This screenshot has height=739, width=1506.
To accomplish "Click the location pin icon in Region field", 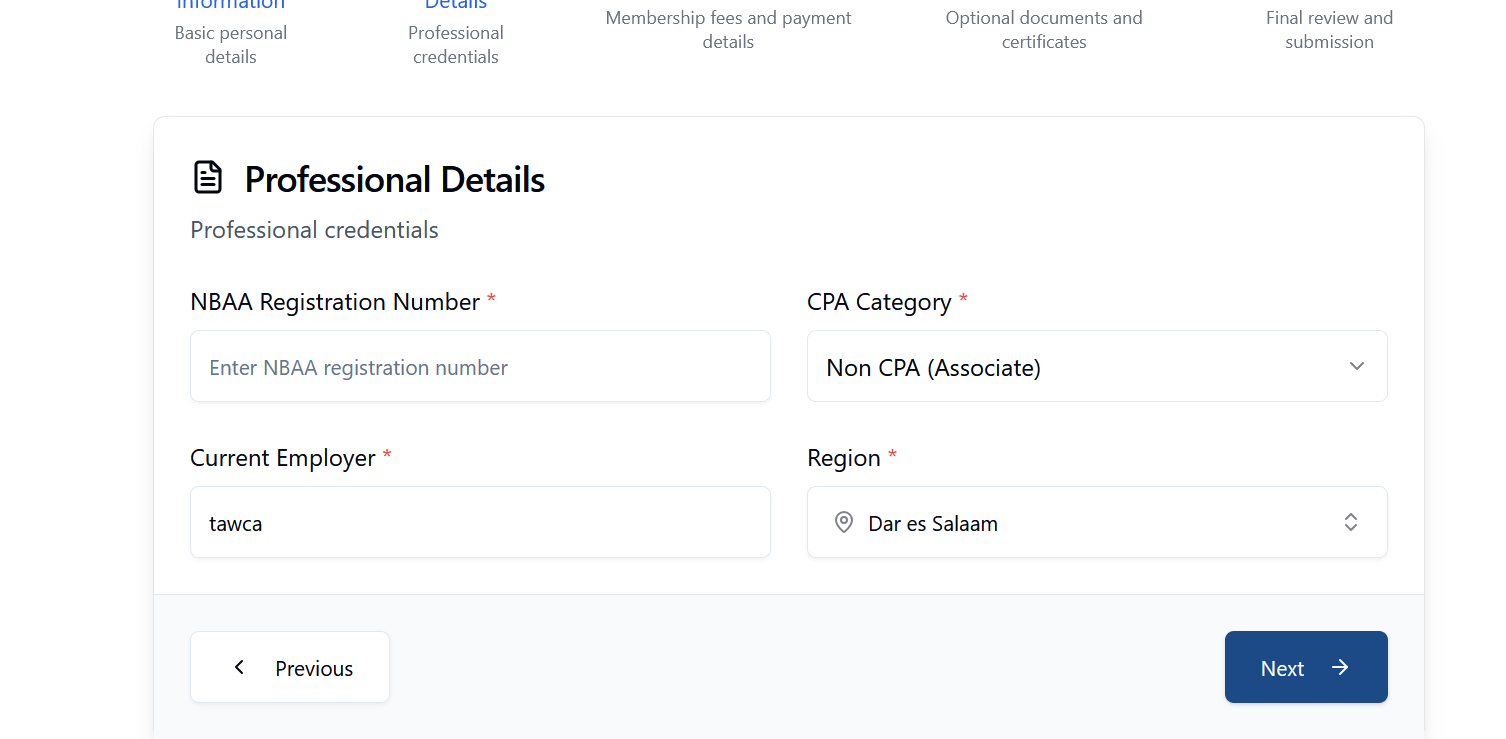I will click(844, 522).
